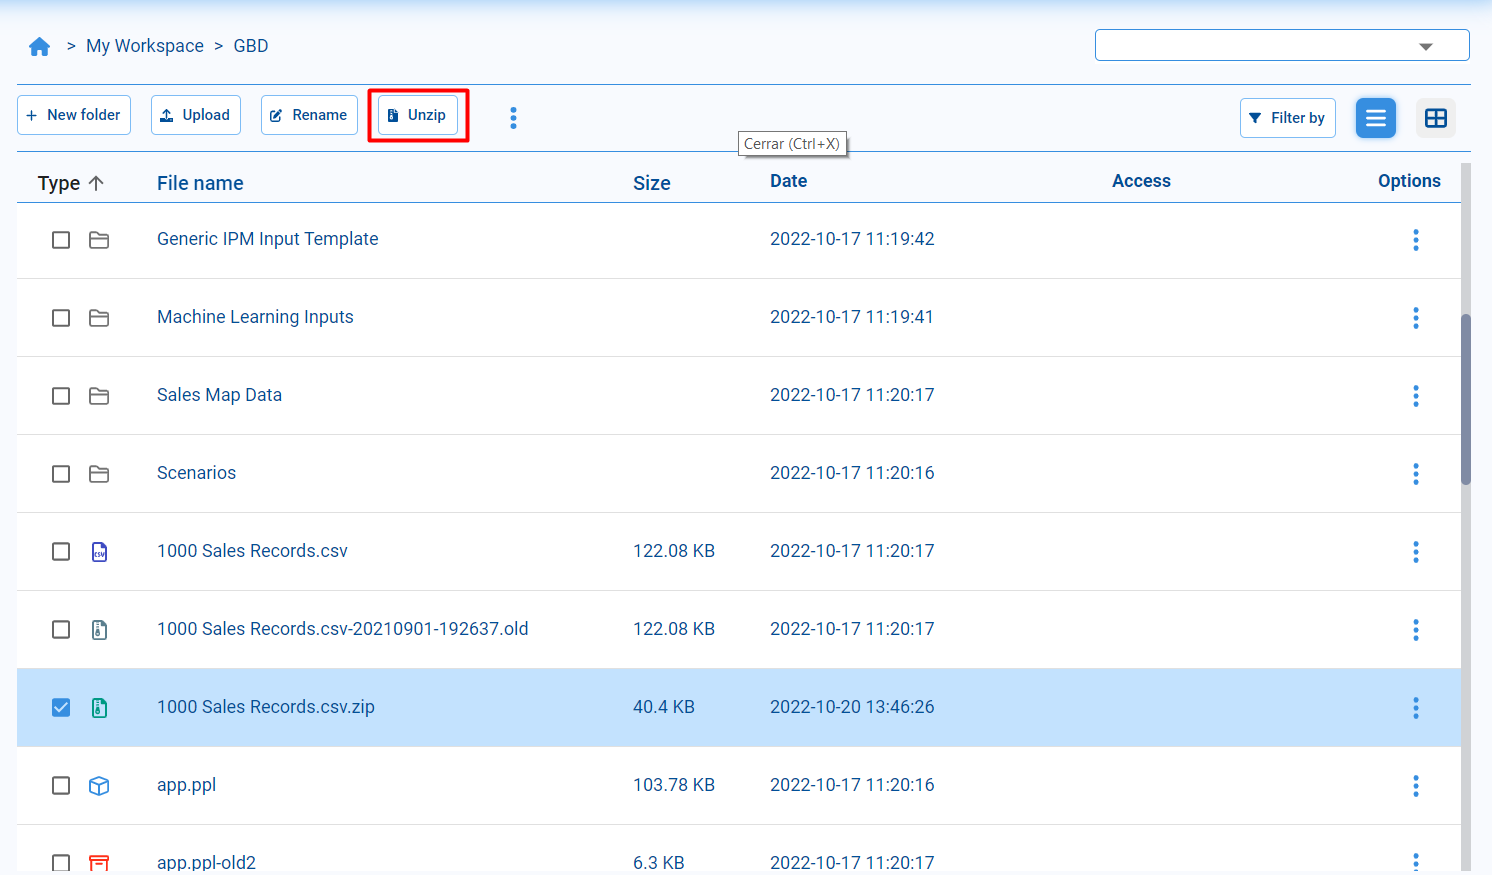Image resolution: width=1492 pixels, height=875 pixels.
Task: Select the Machine Learning Inputs checkbox
Action: 61,318
